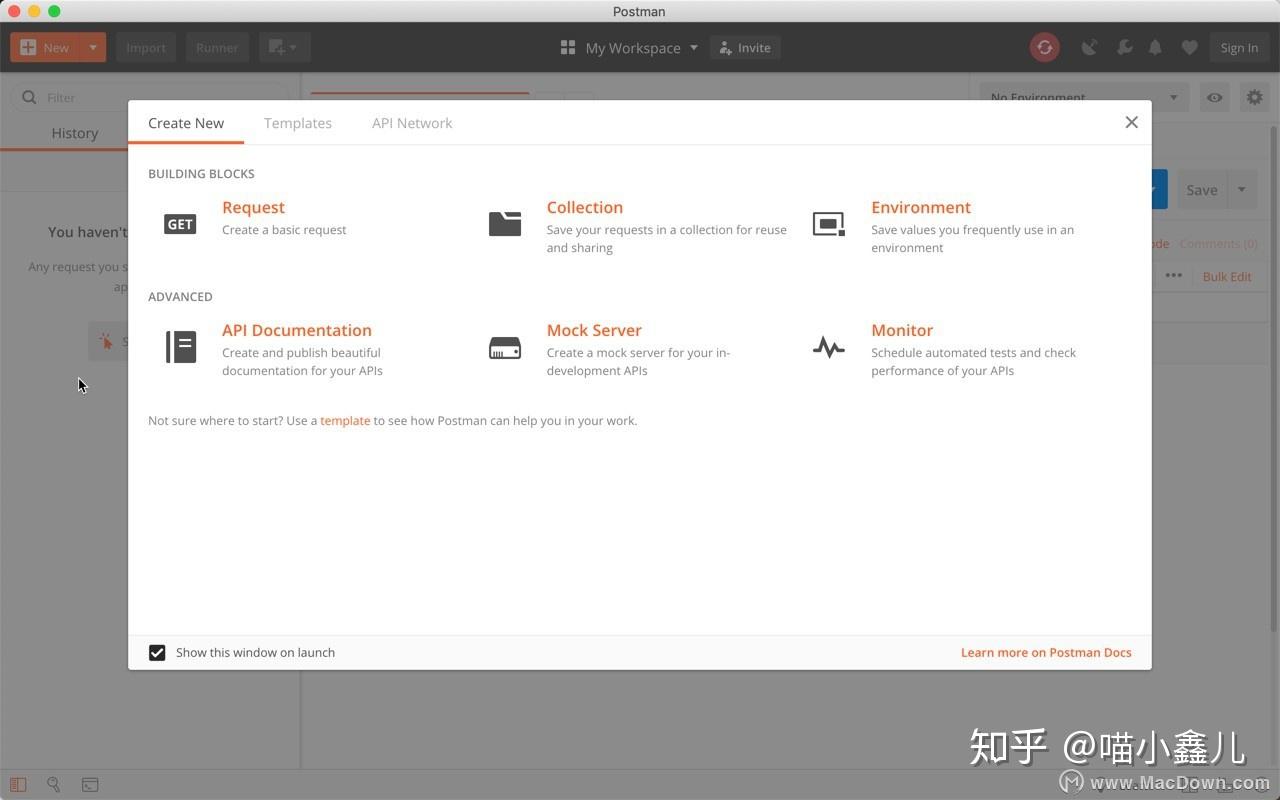Click the notifications bell icon

click(1155, 47)
